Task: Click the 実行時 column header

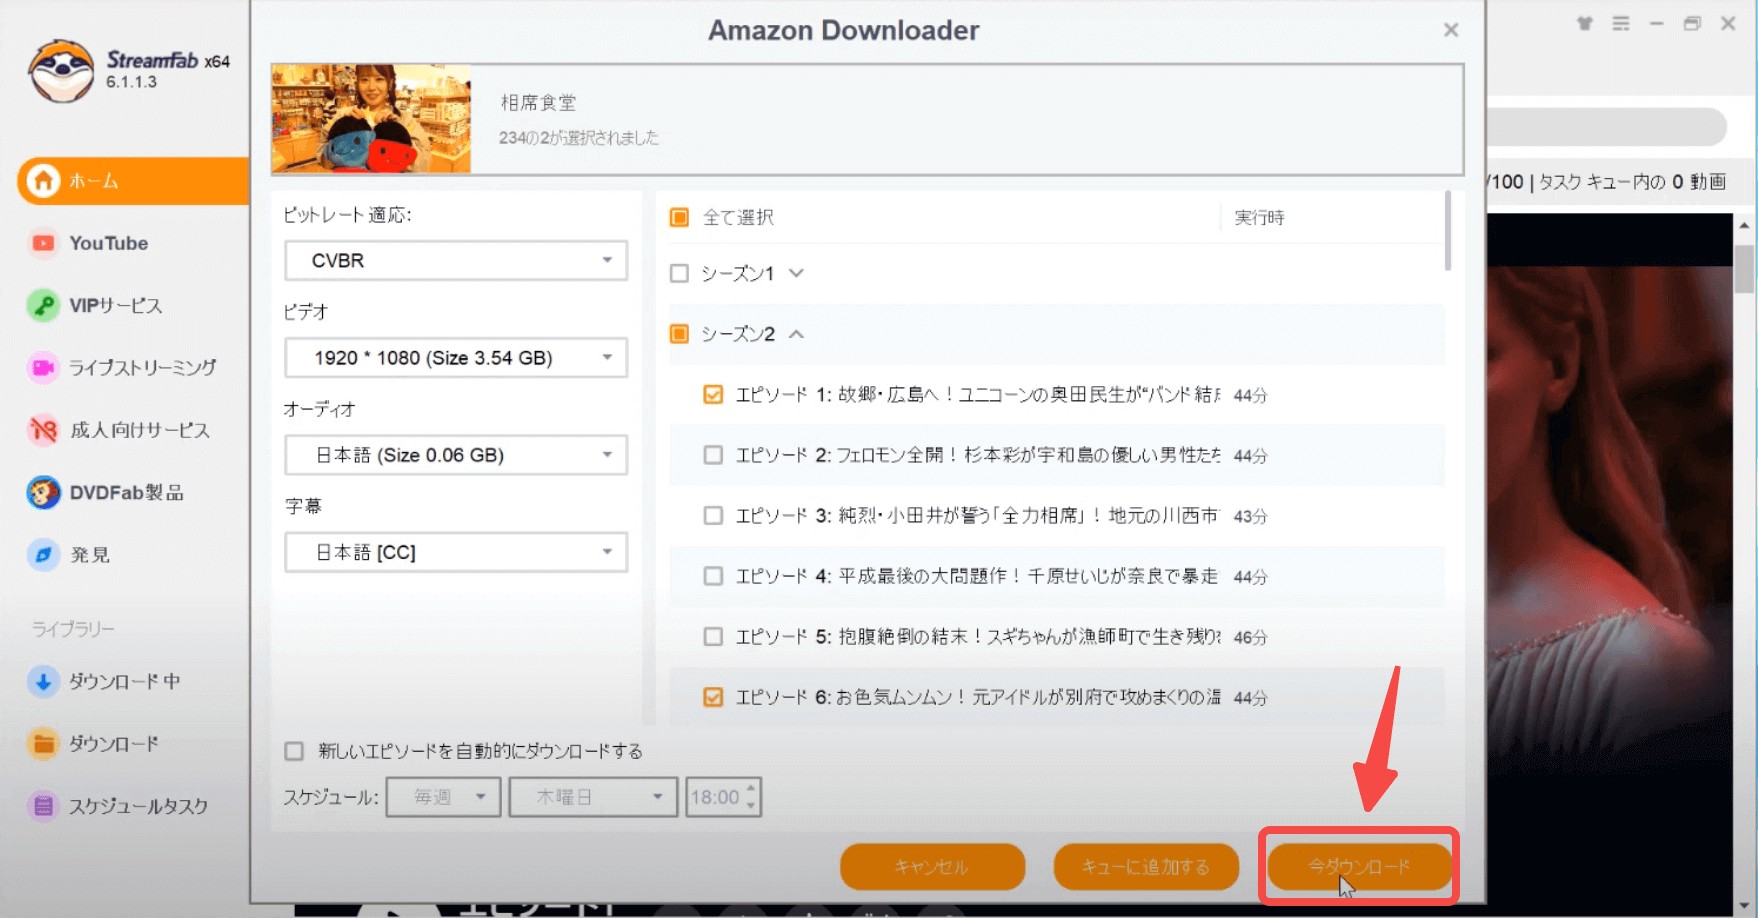Action: click(1259, 217)
